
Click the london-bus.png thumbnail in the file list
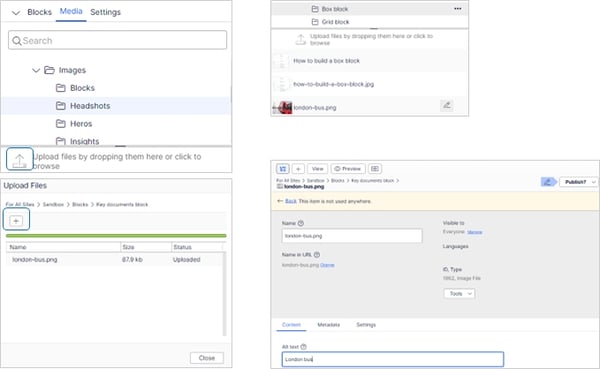click(282, 108)
